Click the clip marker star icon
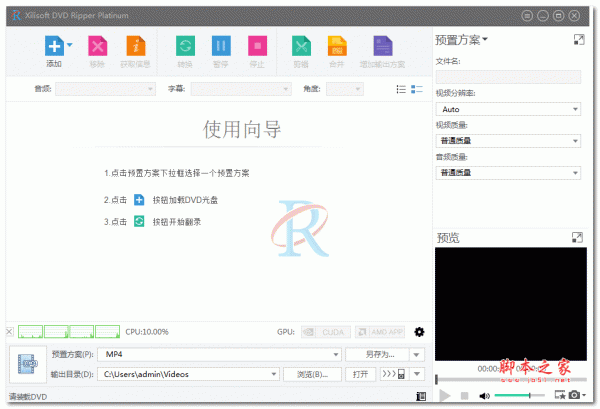600x409 pixels. [560, 395]
